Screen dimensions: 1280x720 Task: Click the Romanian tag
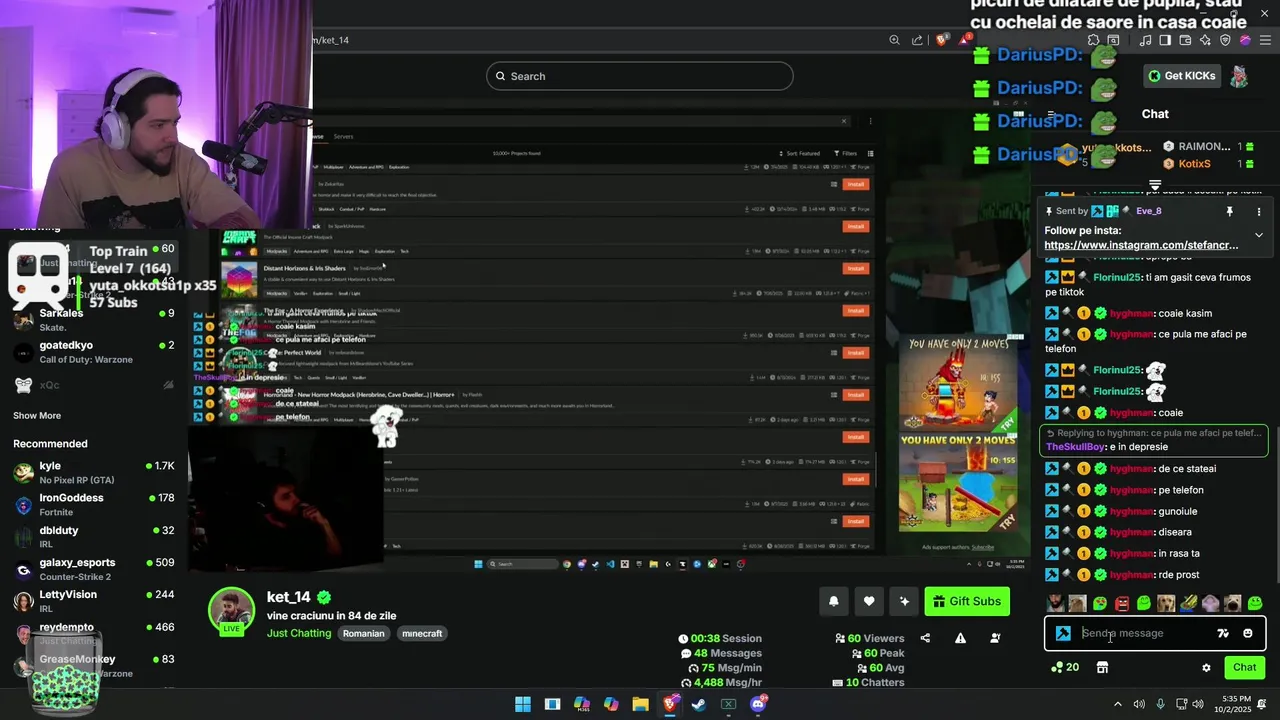click(x=363, y=633)
